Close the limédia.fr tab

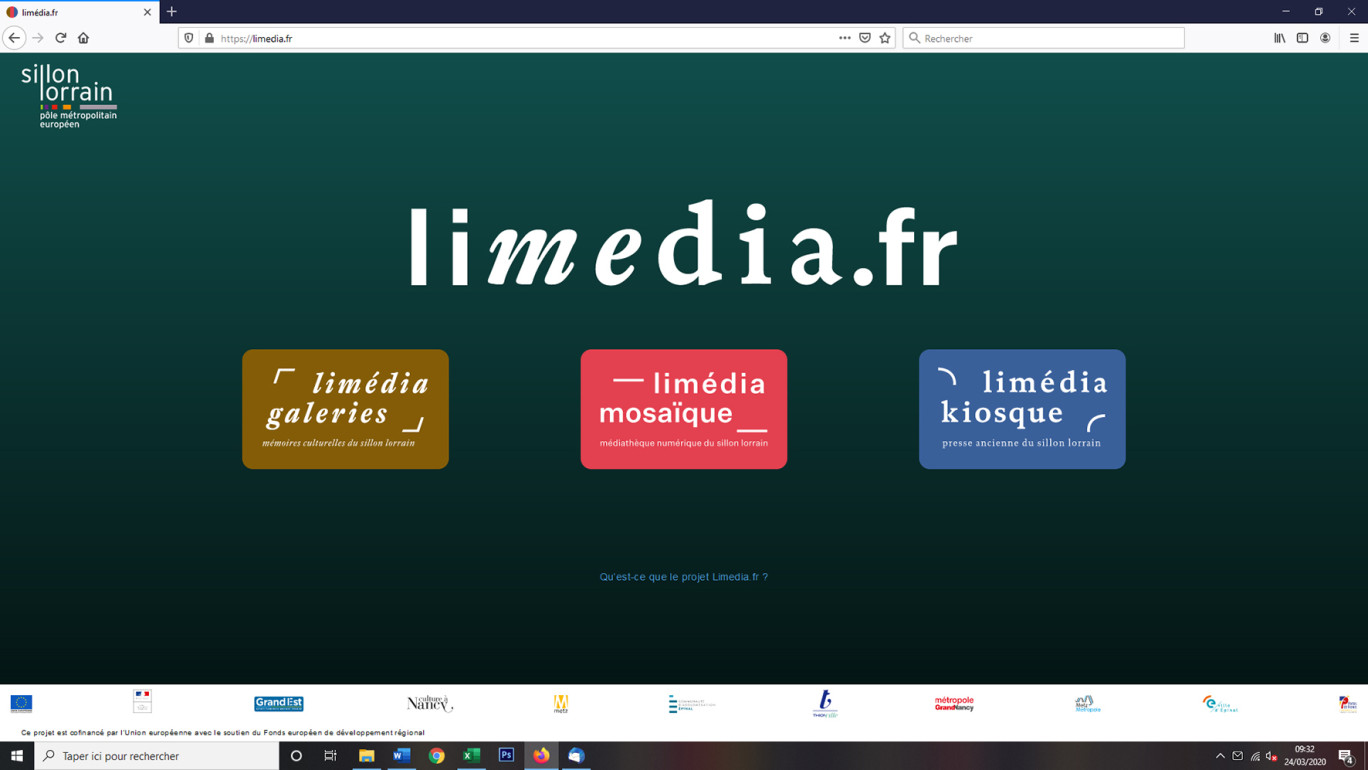coord(147,12)
